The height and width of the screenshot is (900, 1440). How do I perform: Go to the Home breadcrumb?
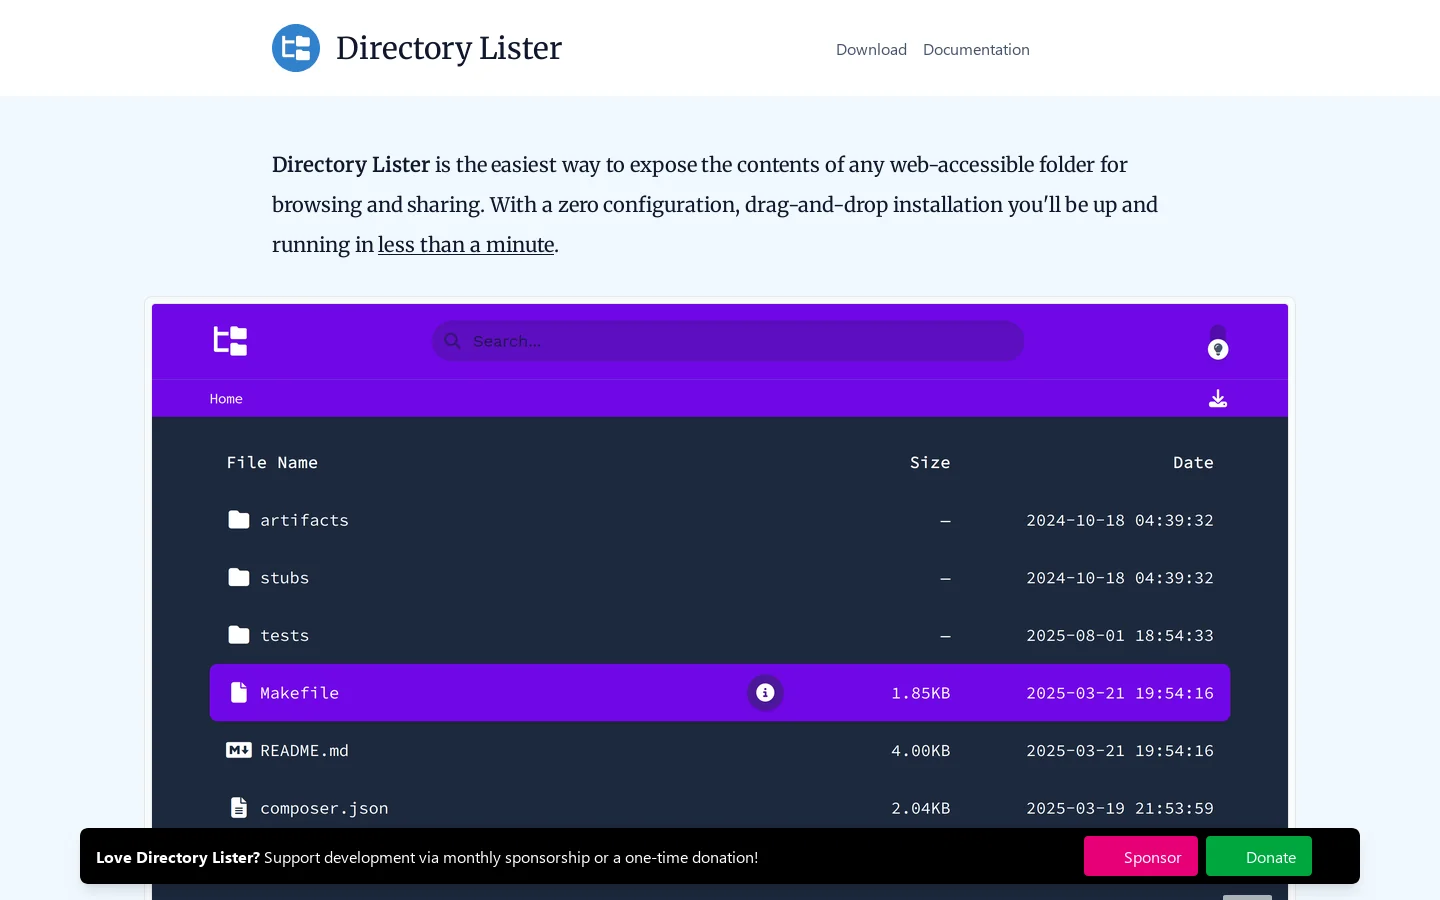226,399
